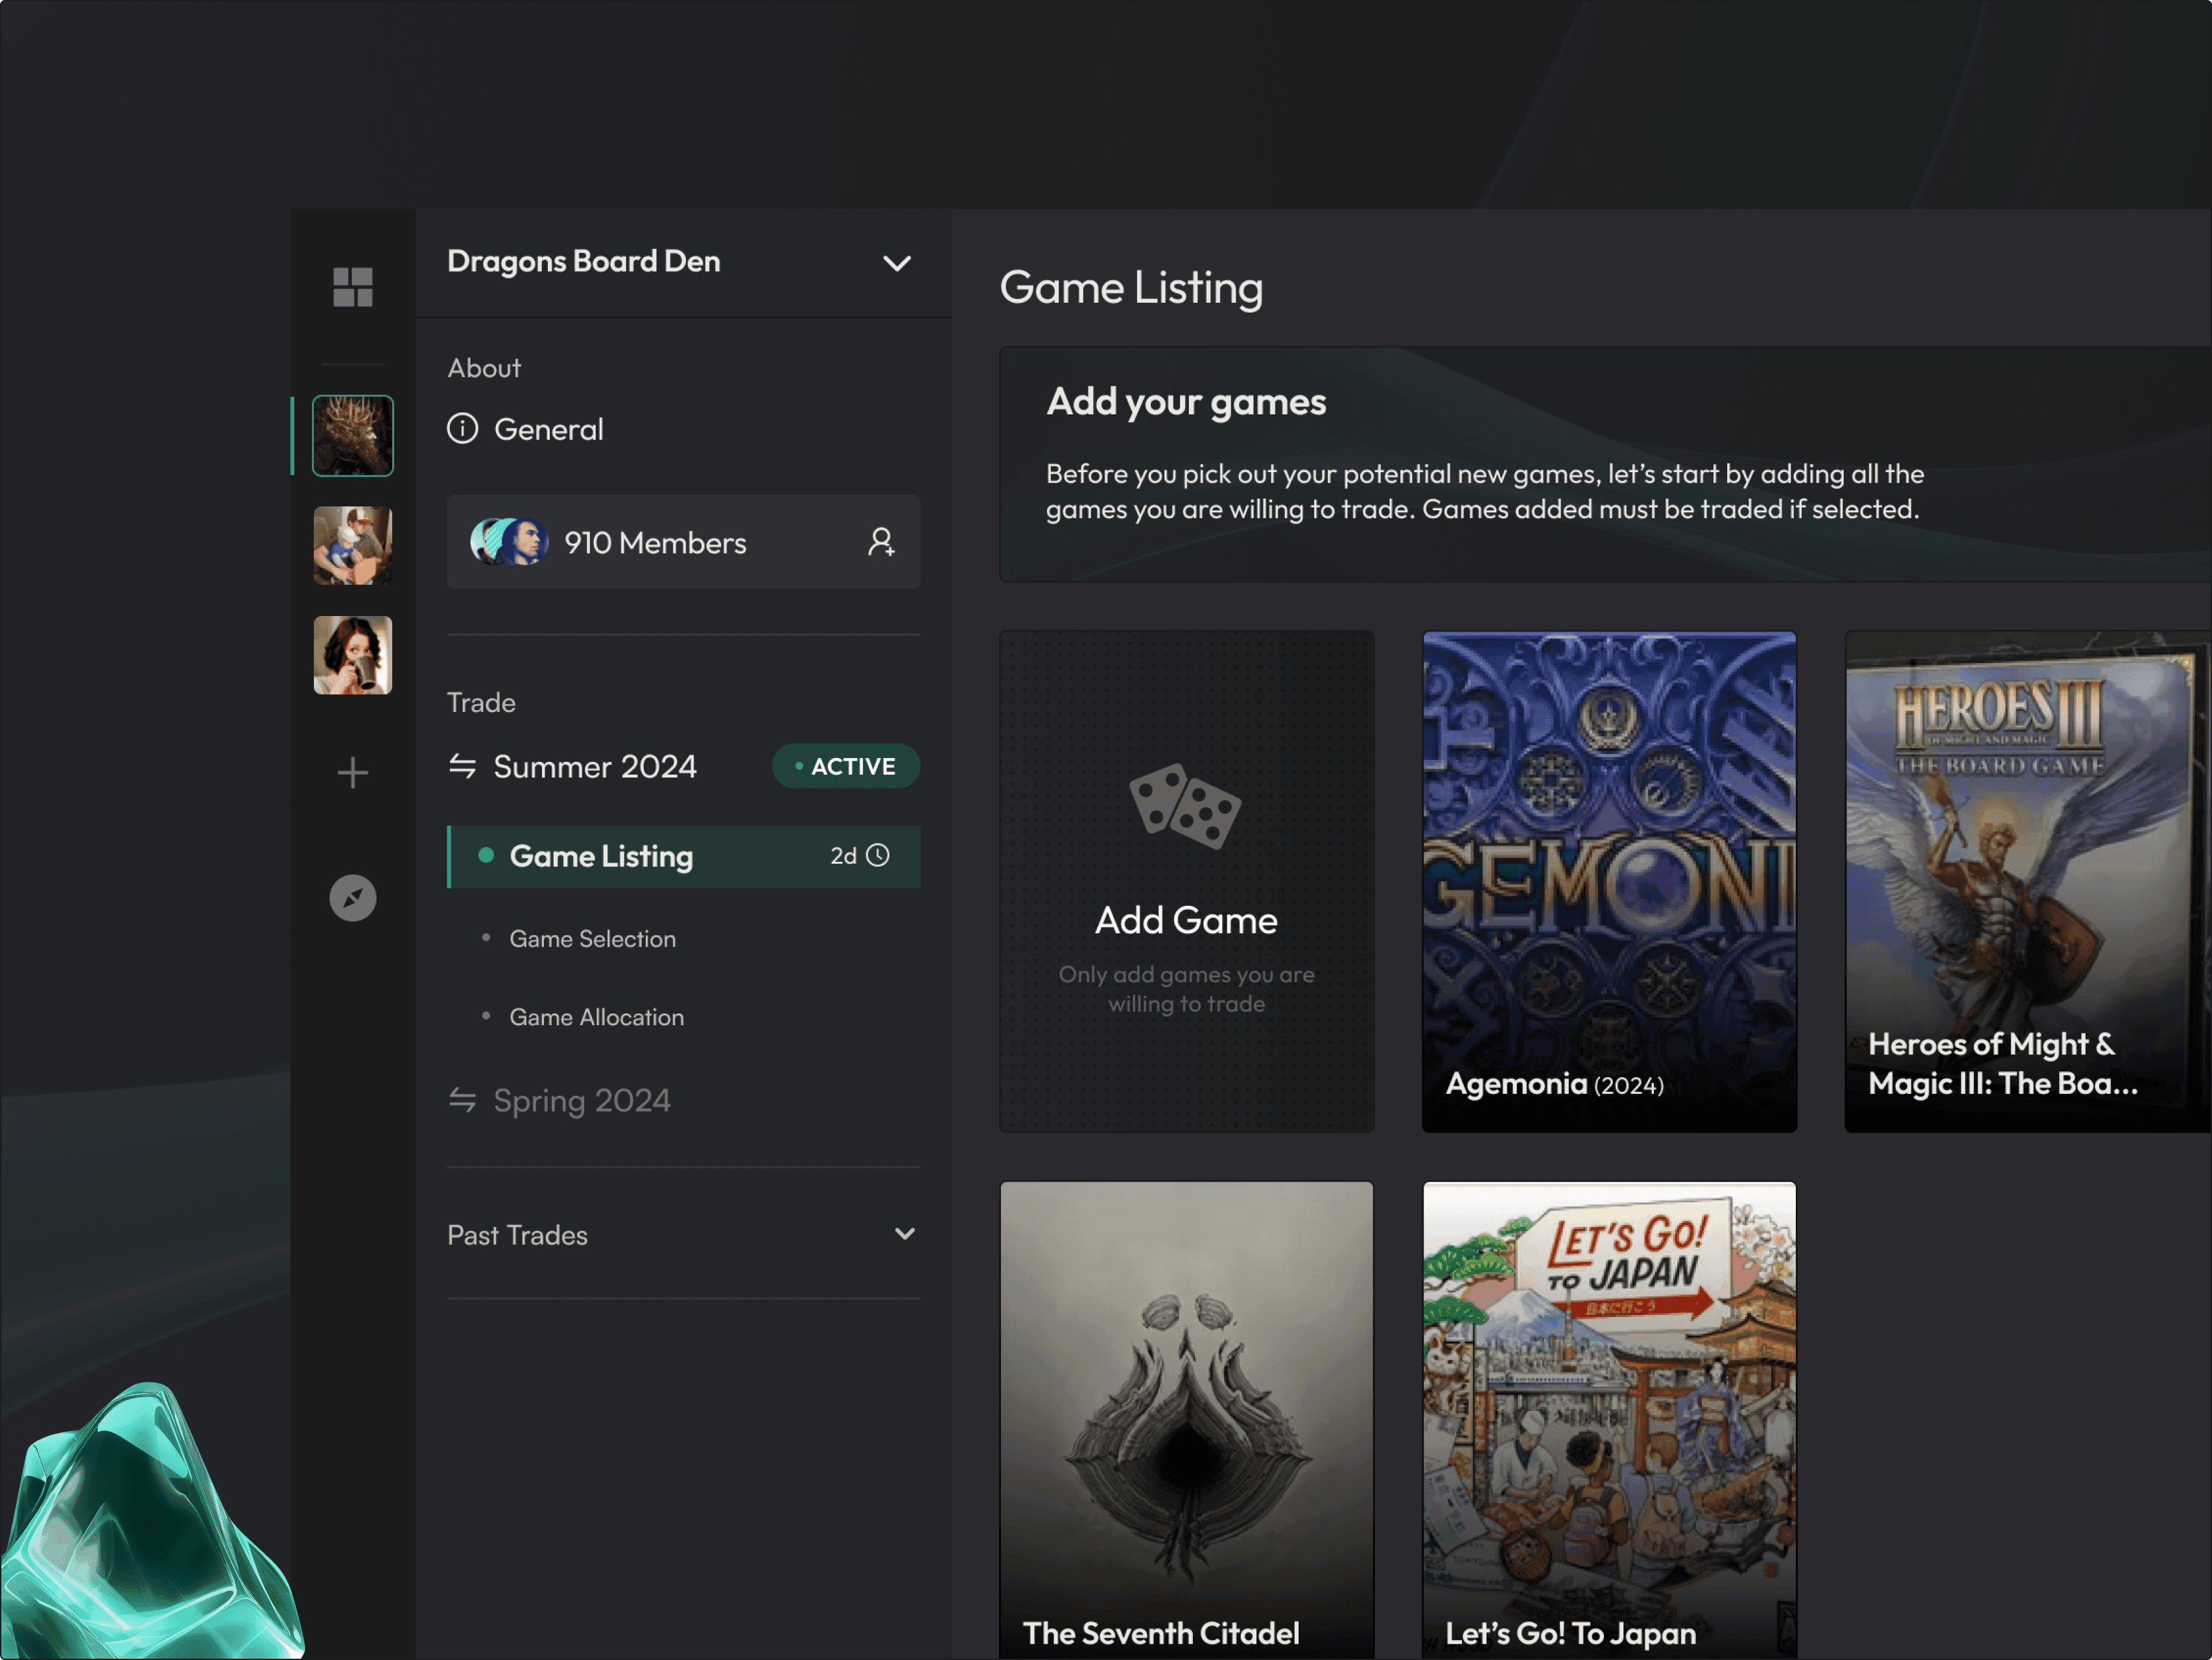Image resolution: width=2212 pixels, height=1660 pixels.
Task: Open the dashboard grid icon
Action: point(352,287)
